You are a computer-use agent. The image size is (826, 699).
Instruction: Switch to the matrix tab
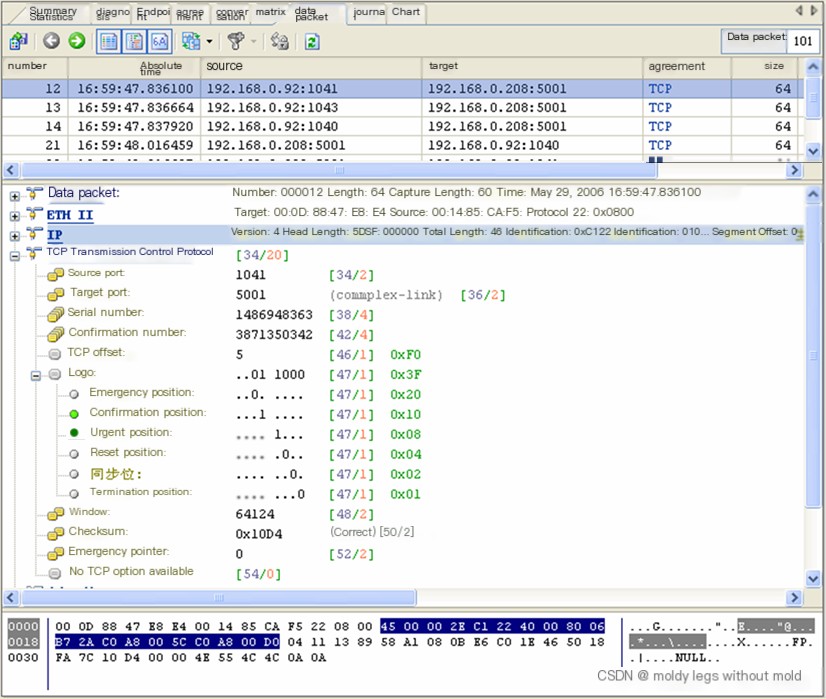tap(270, 12)
